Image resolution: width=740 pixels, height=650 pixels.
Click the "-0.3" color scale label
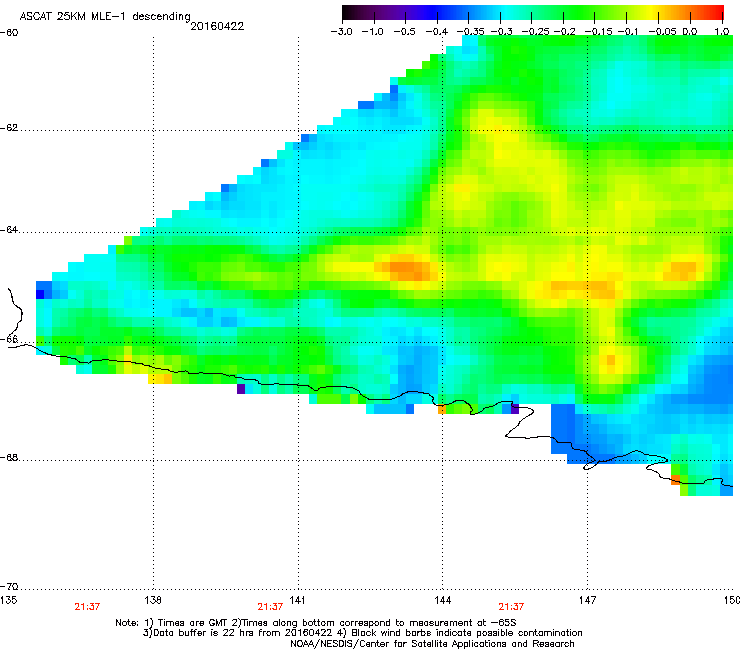point(501,32)
